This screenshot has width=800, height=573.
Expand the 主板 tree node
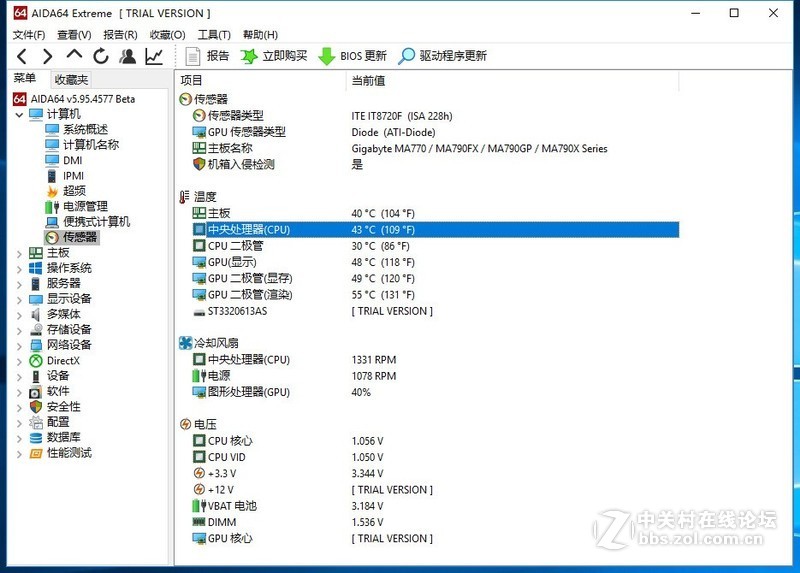[19, 254]
